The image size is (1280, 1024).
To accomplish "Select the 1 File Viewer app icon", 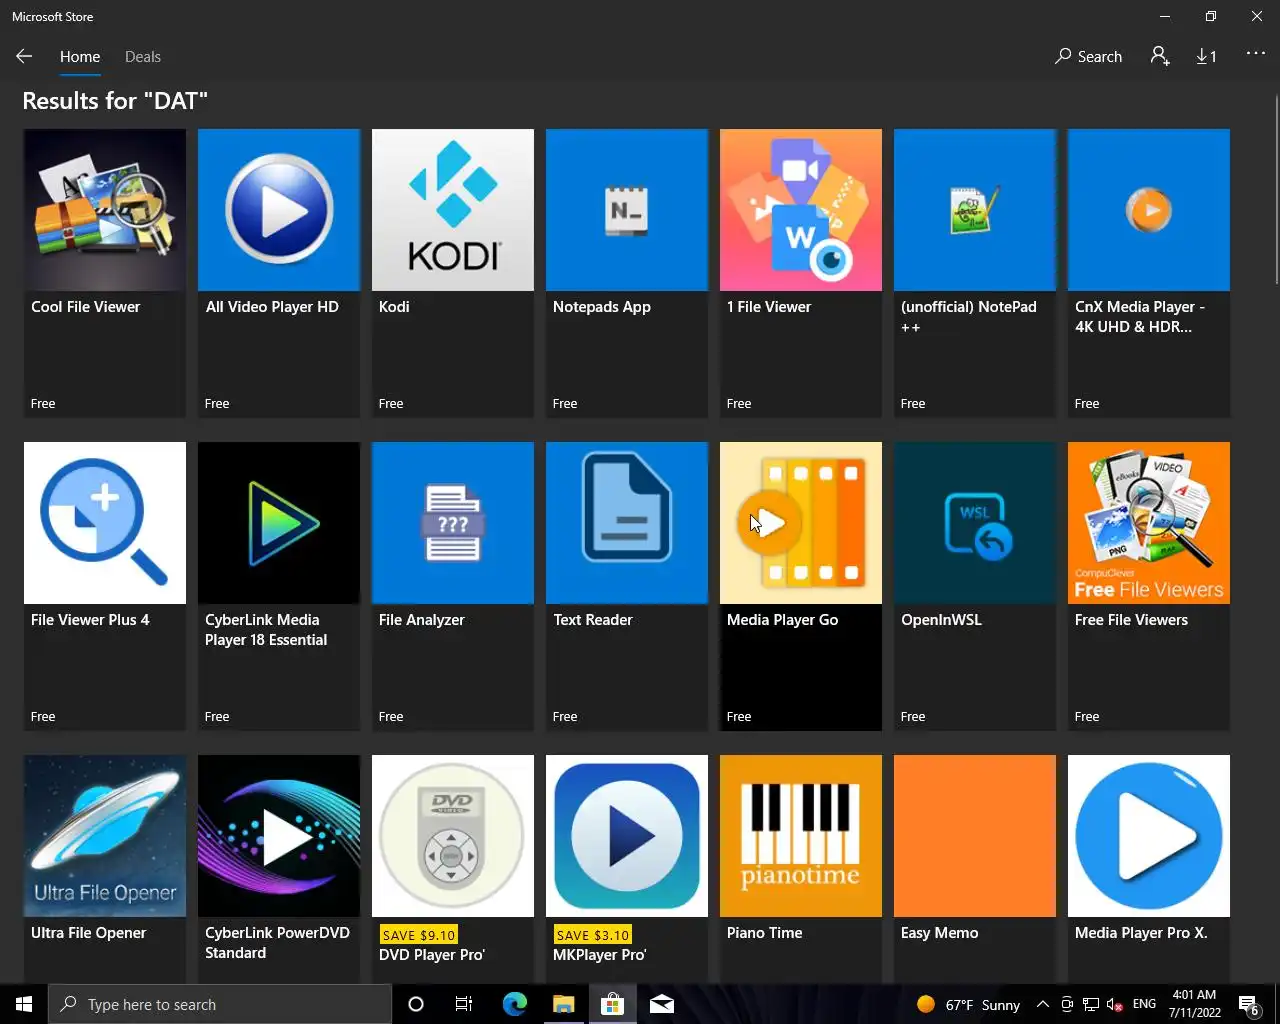I will click(x=801, y=210).
